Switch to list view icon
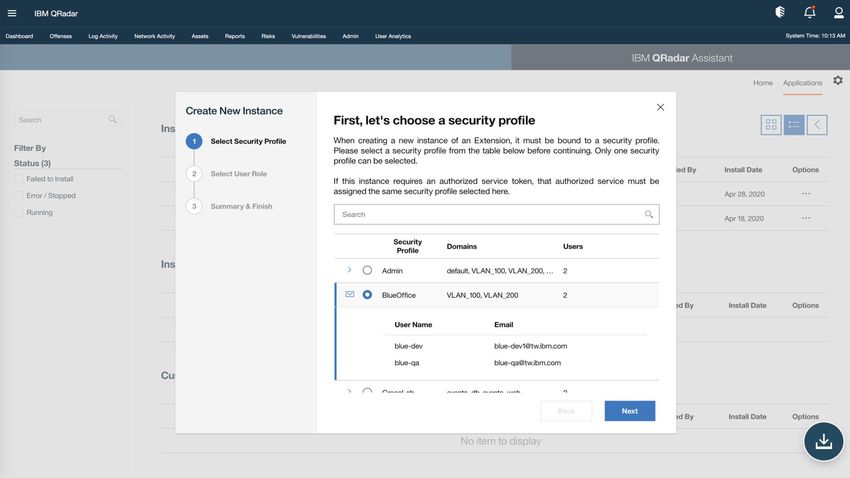 click(x=794, y=125)
